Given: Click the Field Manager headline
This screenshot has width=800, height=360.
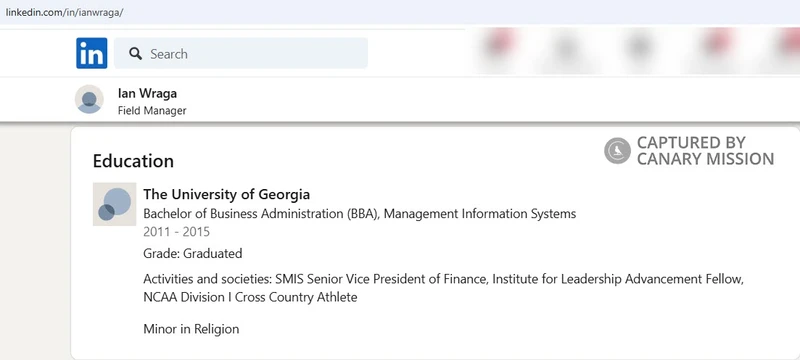Looking at the screenshot, I should click(x=152, y=111).
